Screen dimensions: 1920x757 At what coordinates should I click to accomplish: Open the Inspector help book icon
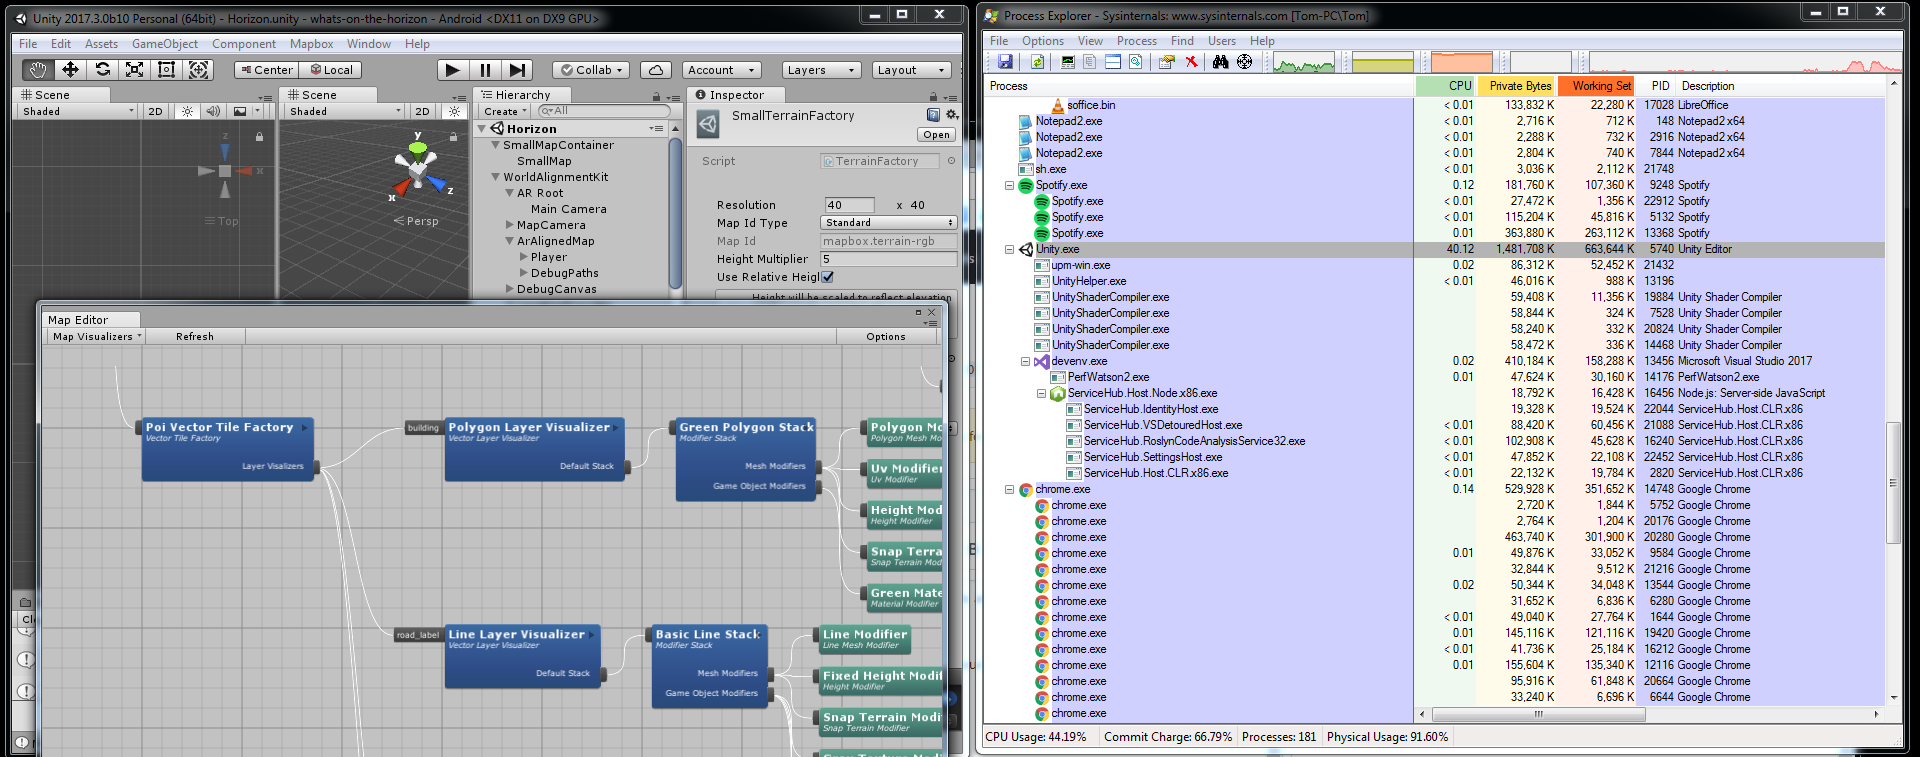point(933,115)
